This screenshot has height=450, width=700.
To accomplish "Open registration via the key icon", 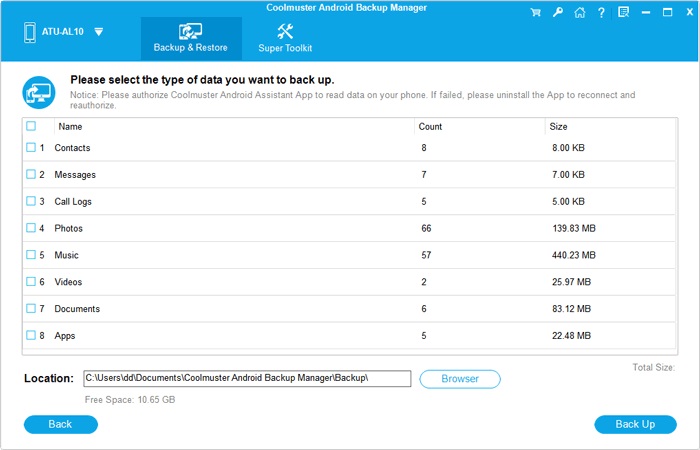I will [557, 13].
